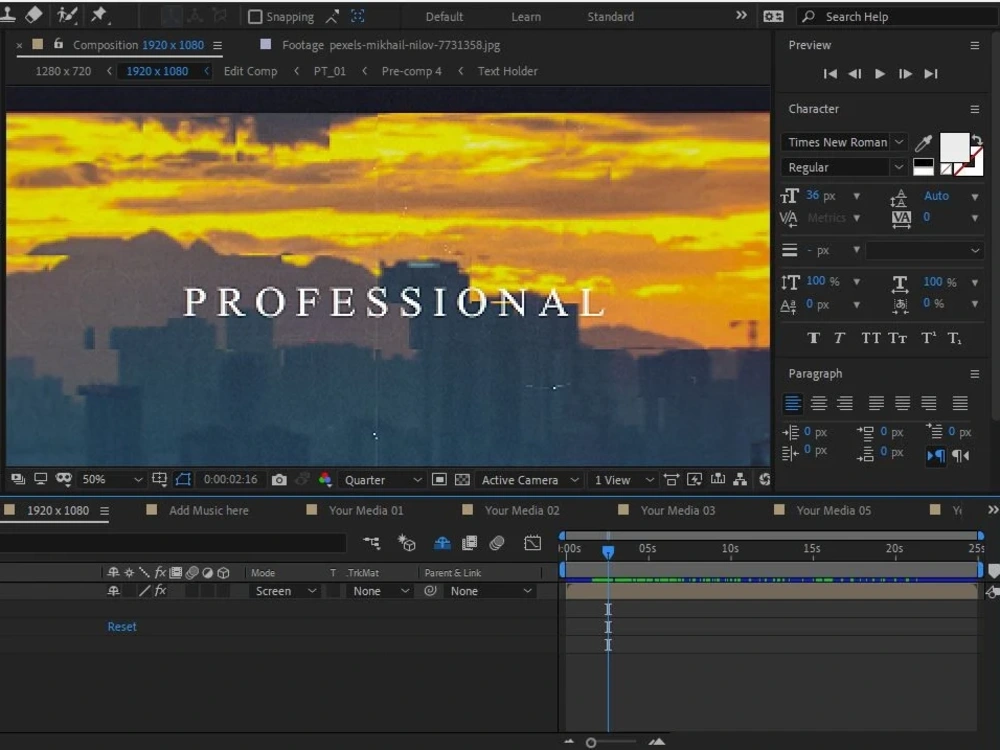Apply Small Caps text style
The height and width of the screenshot is (750, 1000).
click(x=897, y=338)
